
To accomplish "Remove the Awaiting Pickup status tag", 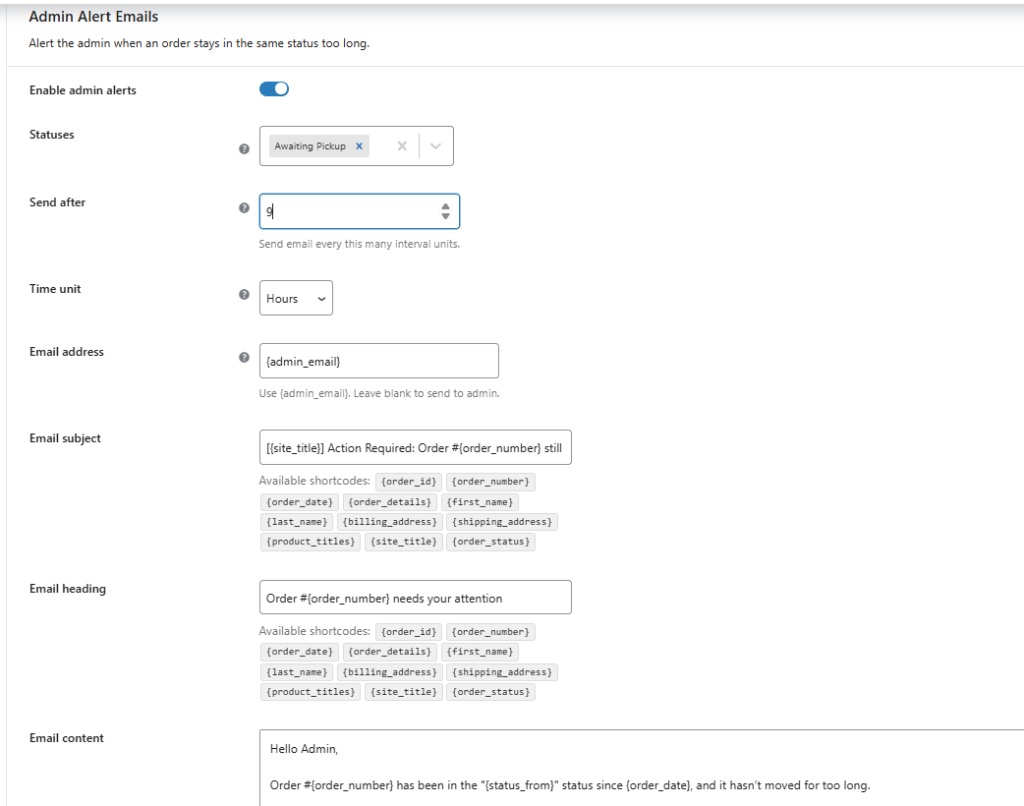I will point(359,146).
